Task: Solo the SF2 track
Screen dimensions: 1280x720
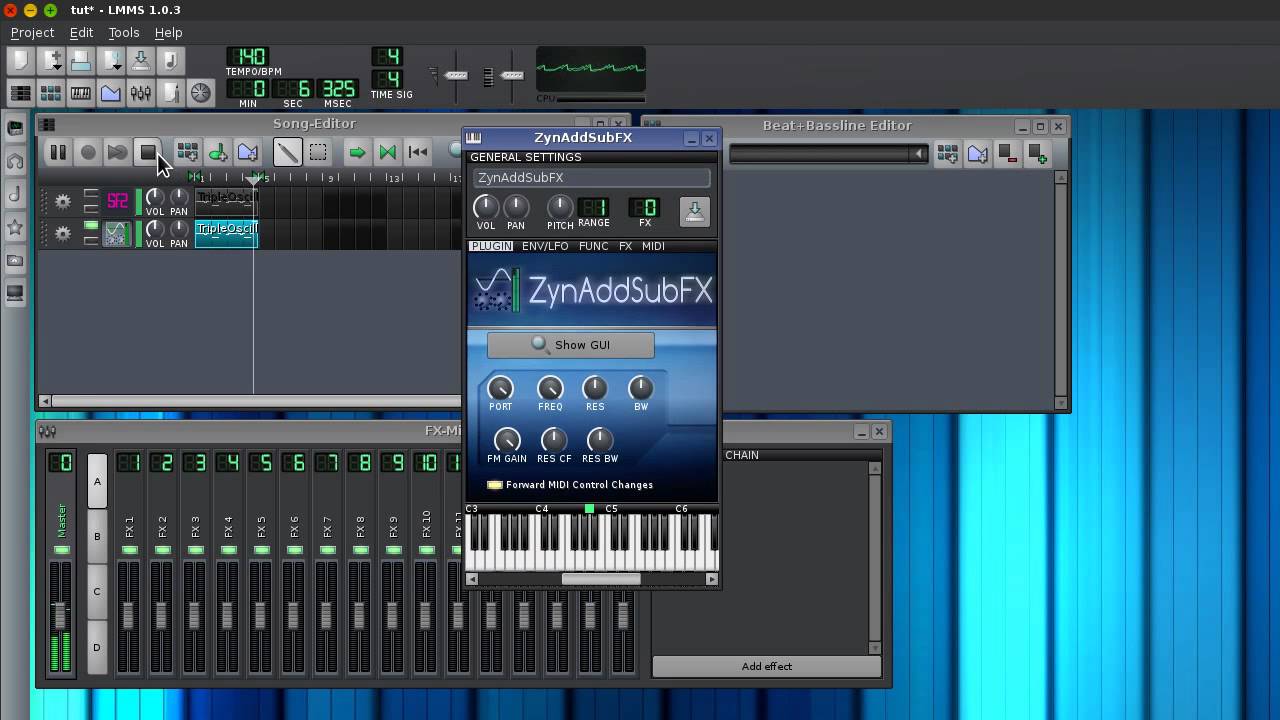Action: pos(91,209)
